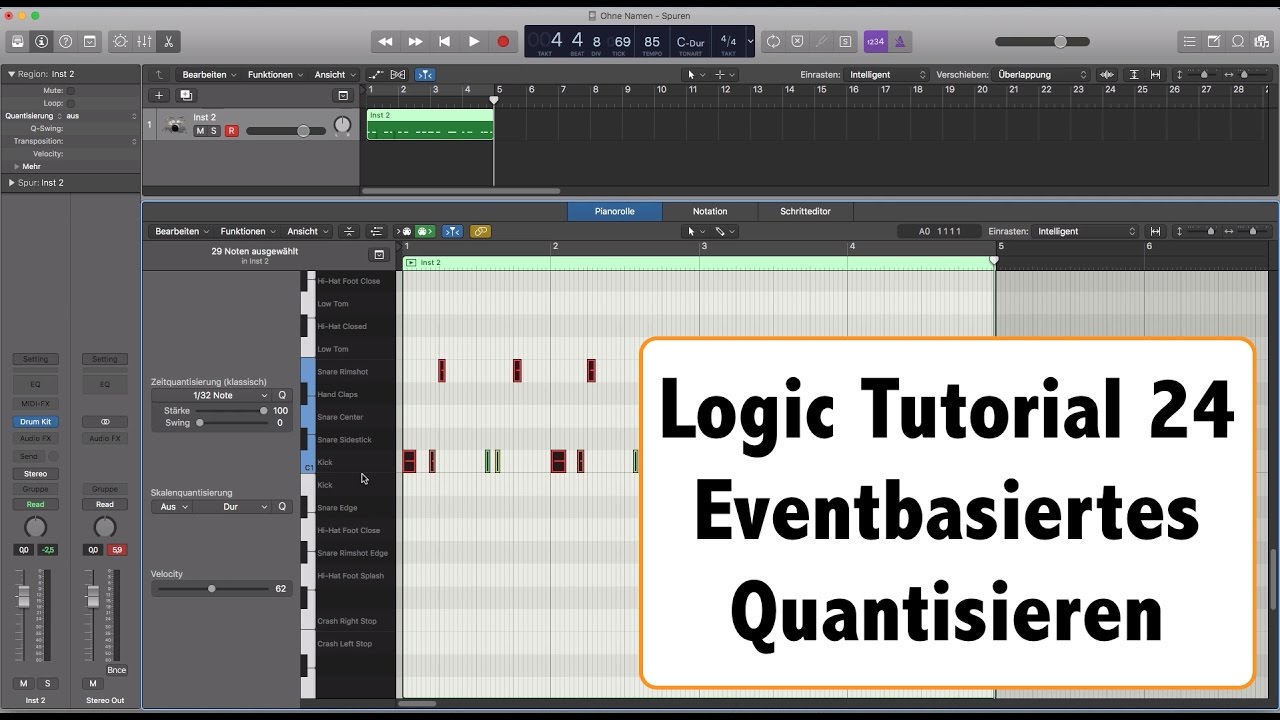Click Q button next to 1/32 Note

(282, 395)
